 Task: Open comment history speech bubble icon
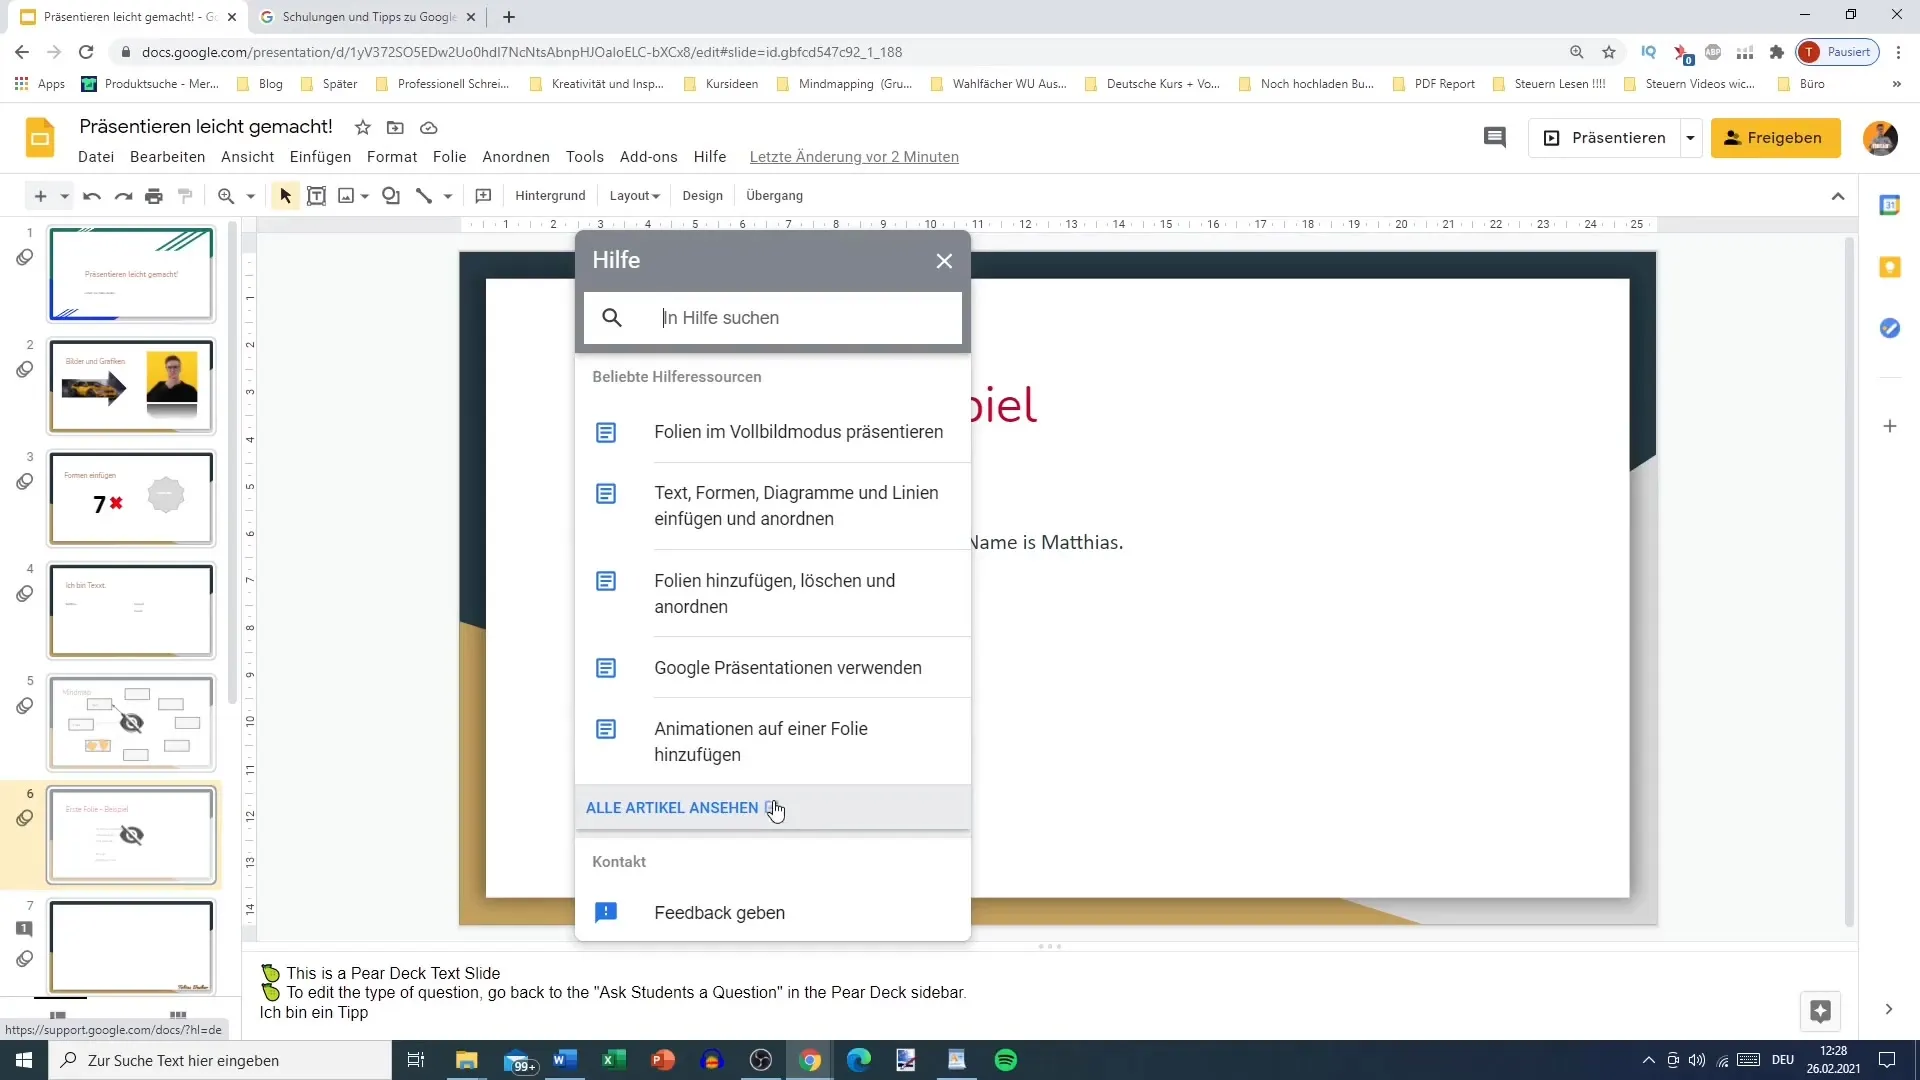(1494, 138)
